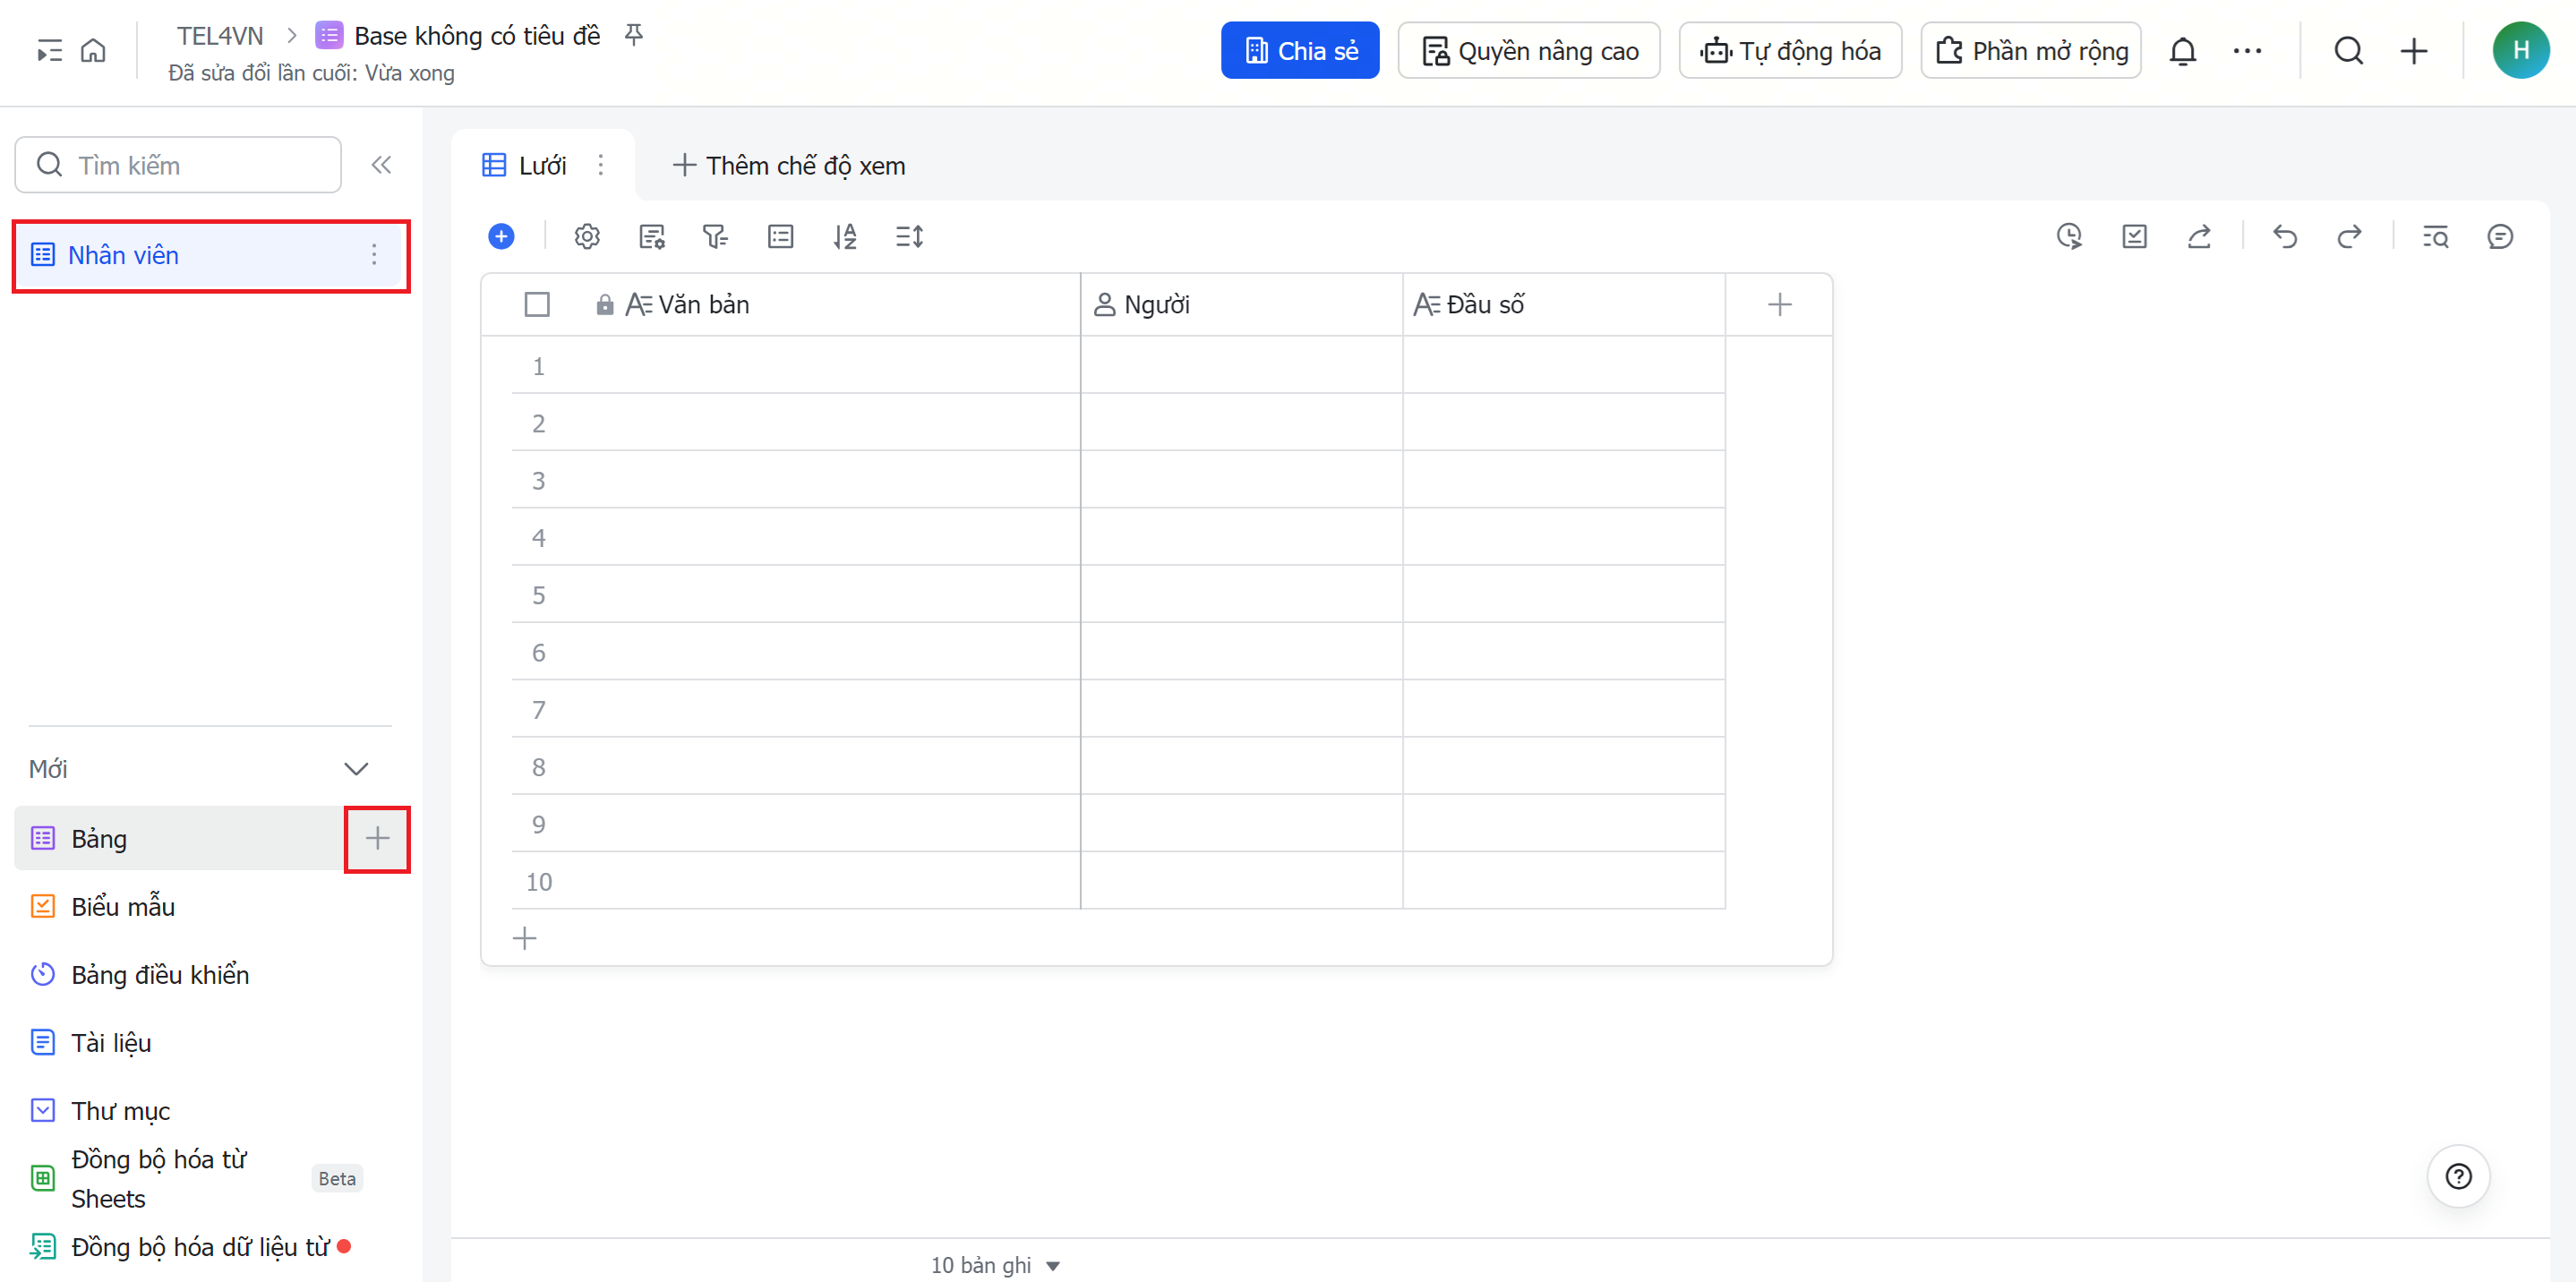Collapse the Mới section chevron
Viewport: 2576px width, 1282px height.
pos(356,769)
